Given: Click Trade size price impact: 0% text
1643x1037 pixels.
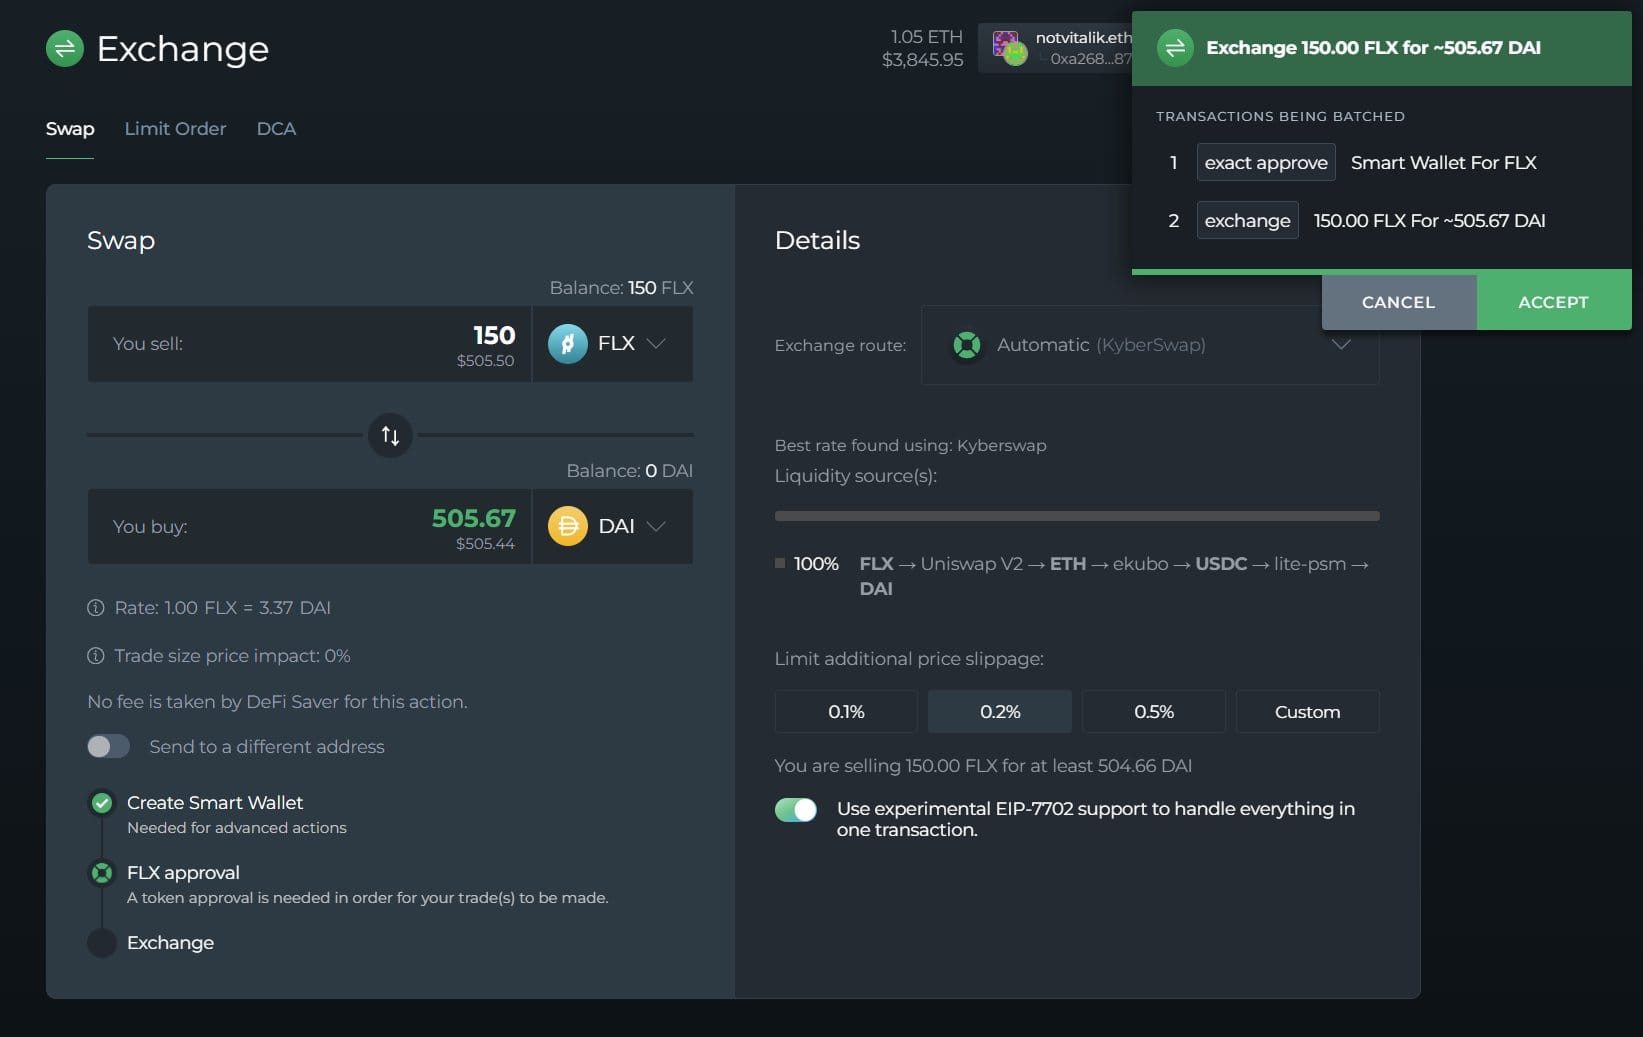Looking at the screenshot, I should (232, 656).
